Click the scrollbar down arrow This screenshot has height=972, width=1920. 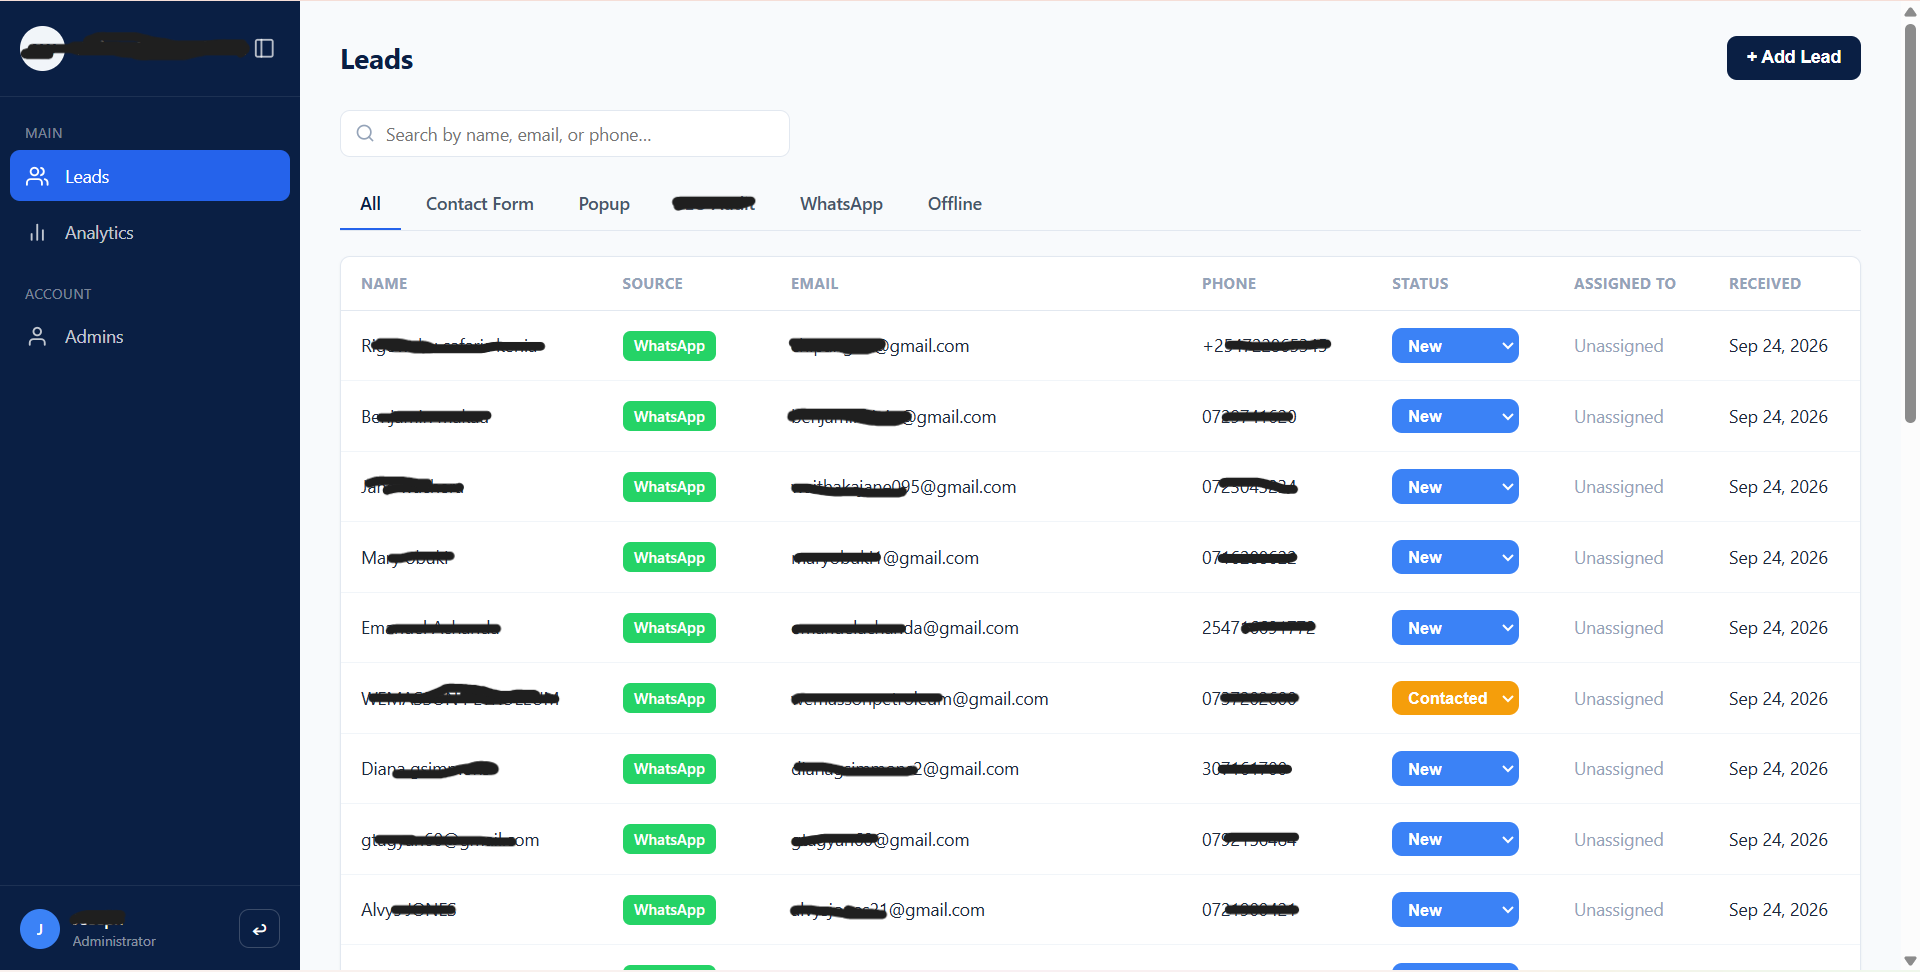click(1910, 961)
